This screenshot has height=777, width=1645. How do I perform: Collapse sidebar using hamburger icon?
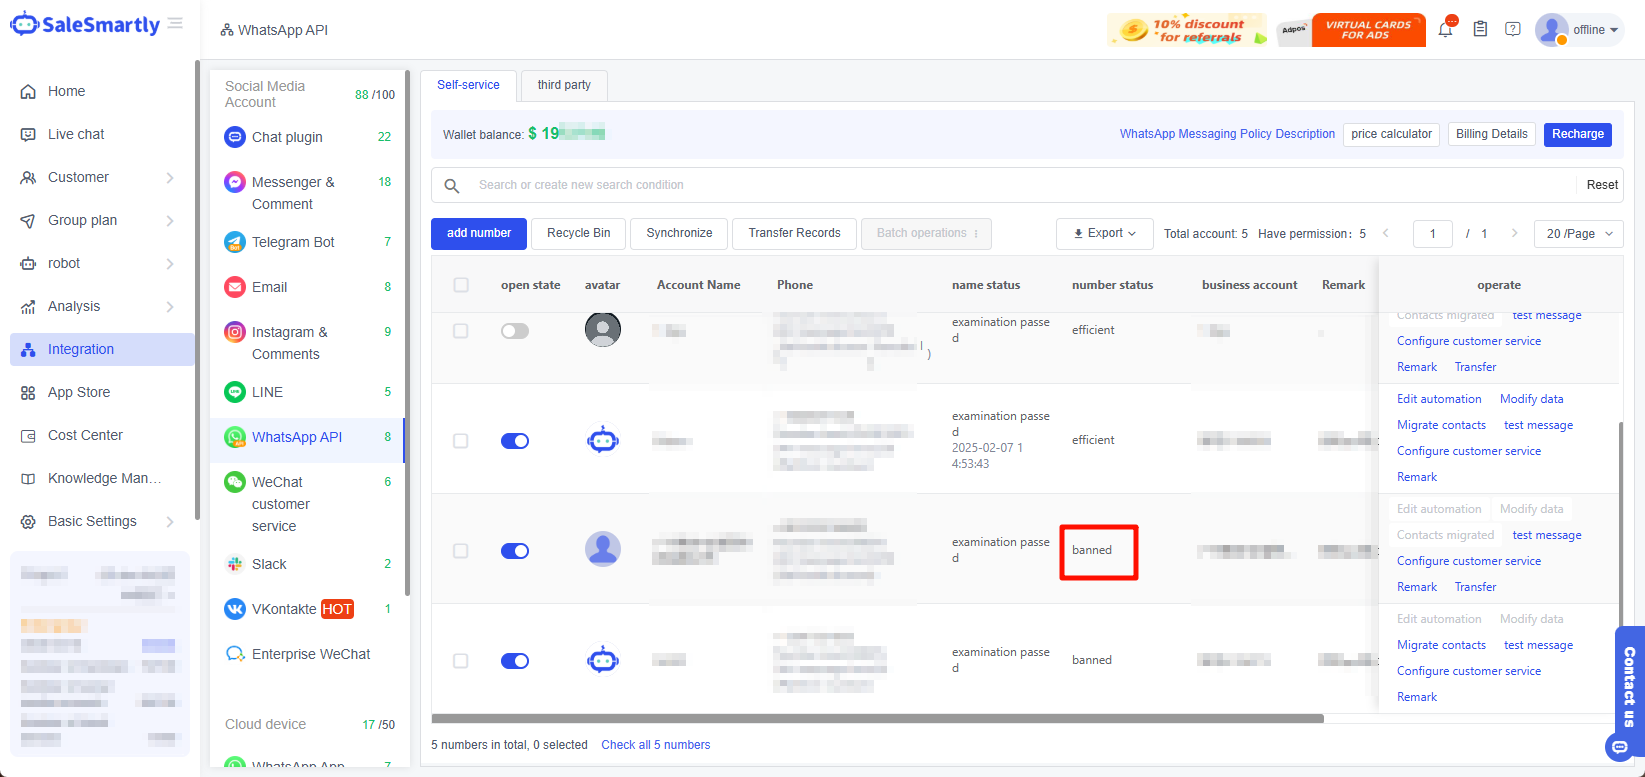coord(176,24)
